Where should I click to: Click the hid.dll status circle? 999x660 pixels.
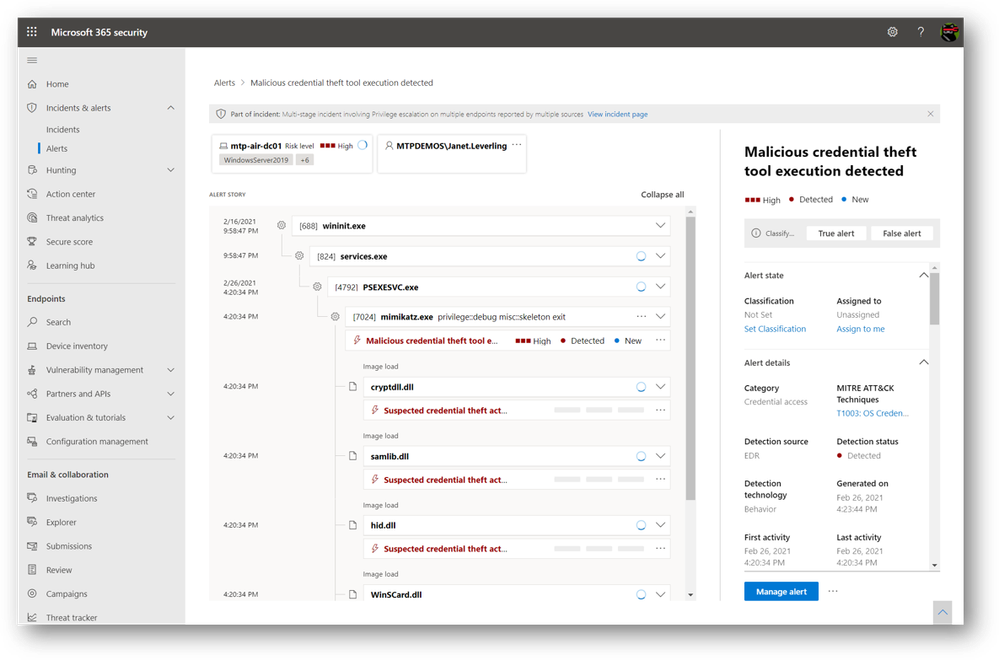coord(641,526)
